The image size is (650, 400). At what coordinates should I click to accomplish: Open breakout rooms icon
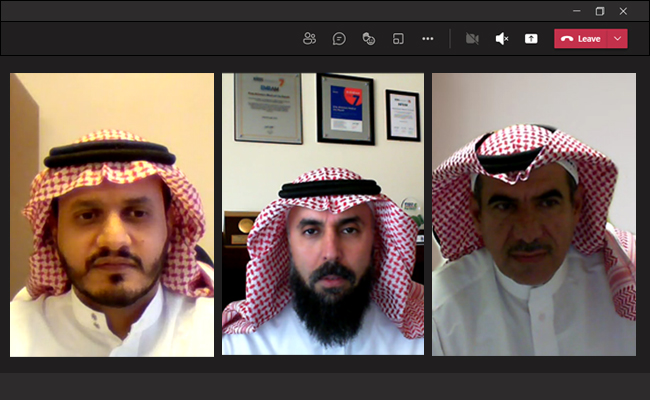tap(398, 39)
